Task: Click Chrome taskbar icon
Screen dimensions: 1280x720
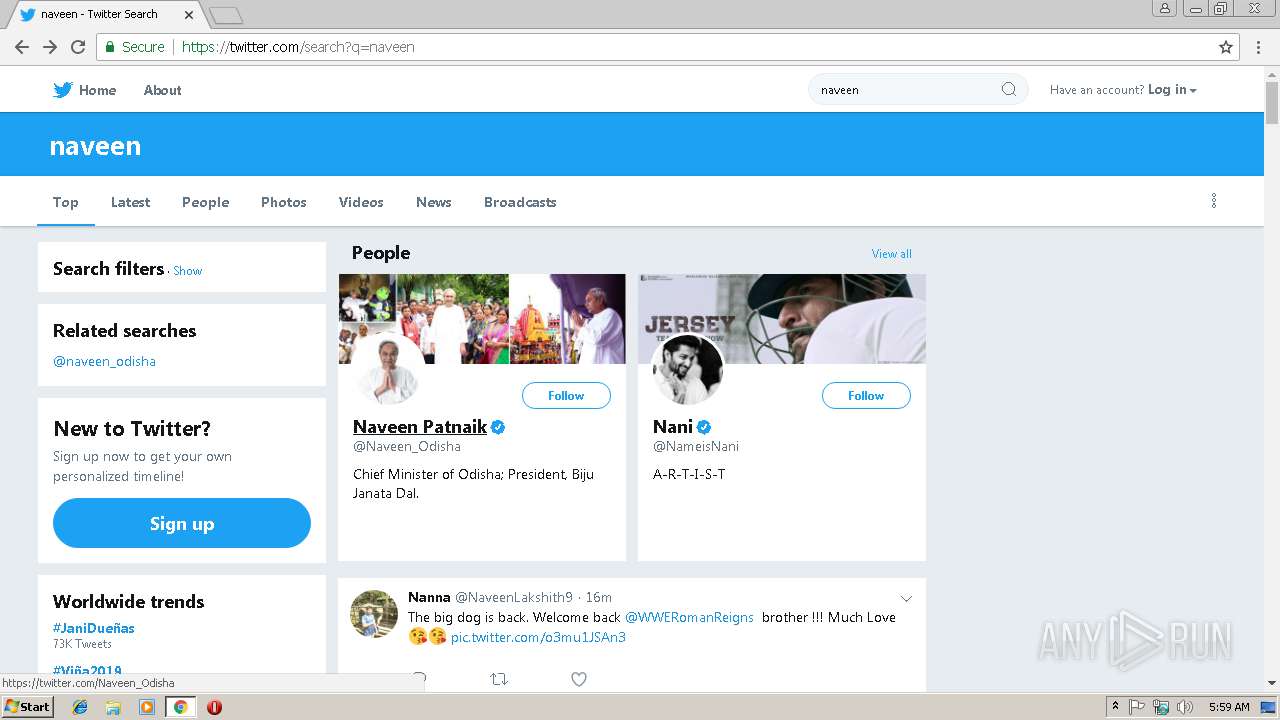Action: 180,707
